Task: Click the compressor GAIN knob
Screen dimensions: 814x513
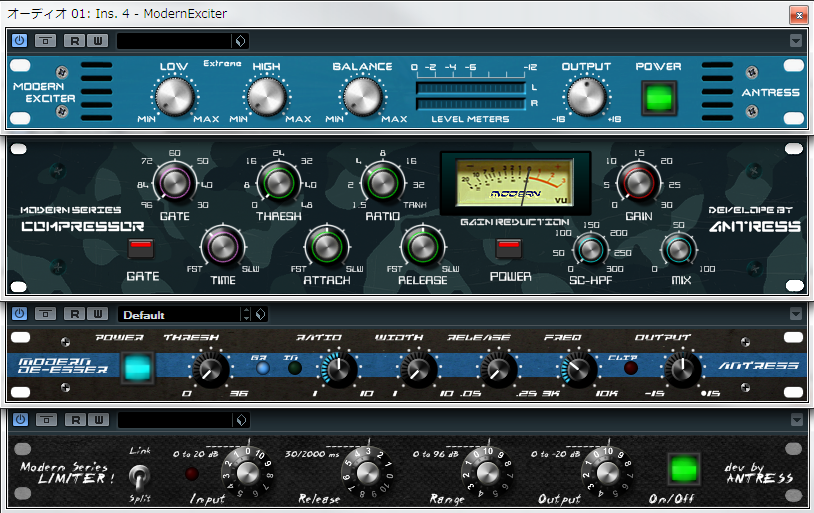Action: (639, 182)
